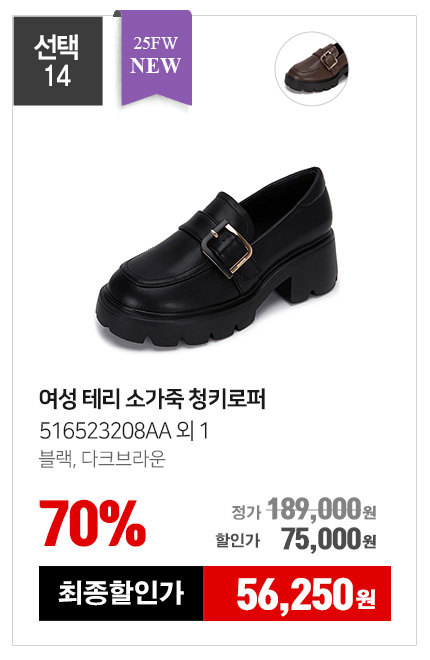Click the 할인가 label
Screen dimensions: 430x660
pyautogui.click(x=238, y=540)
